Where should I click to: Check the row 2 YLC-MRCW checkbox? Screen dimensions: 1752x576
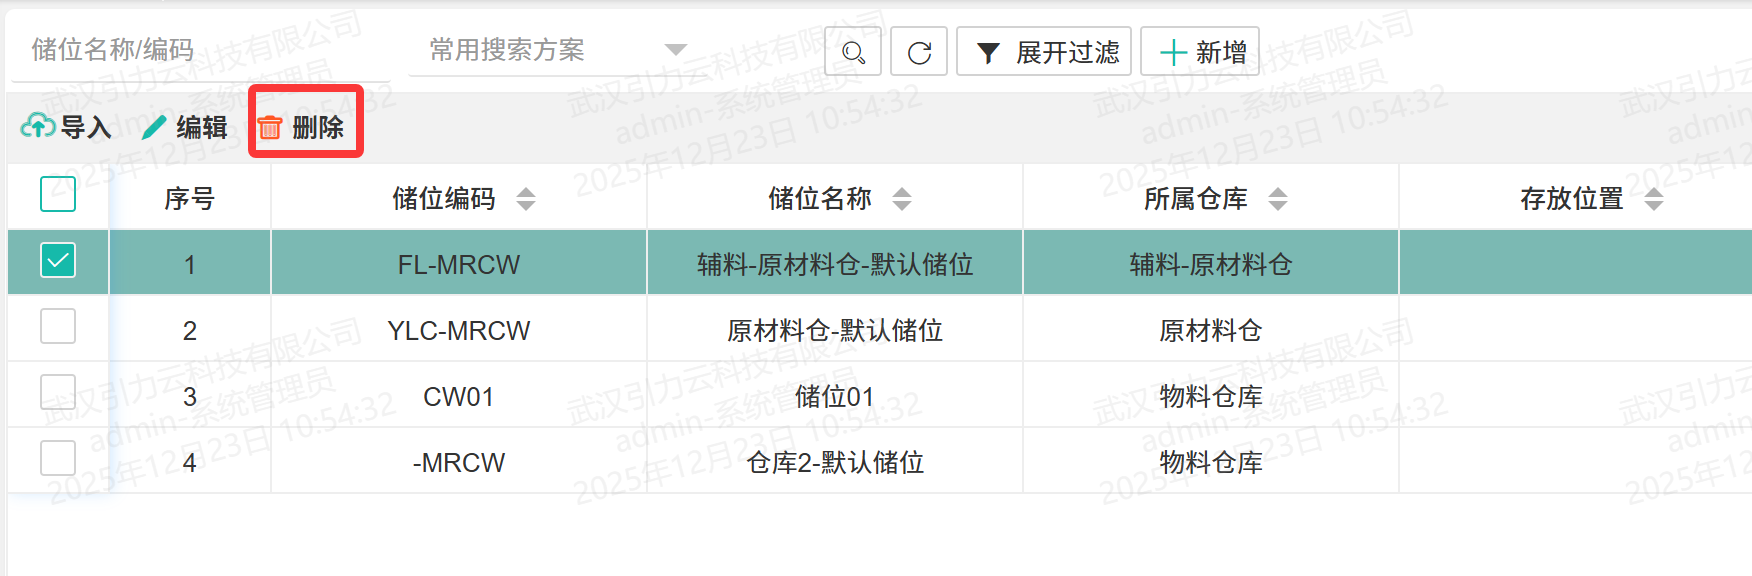58,327
